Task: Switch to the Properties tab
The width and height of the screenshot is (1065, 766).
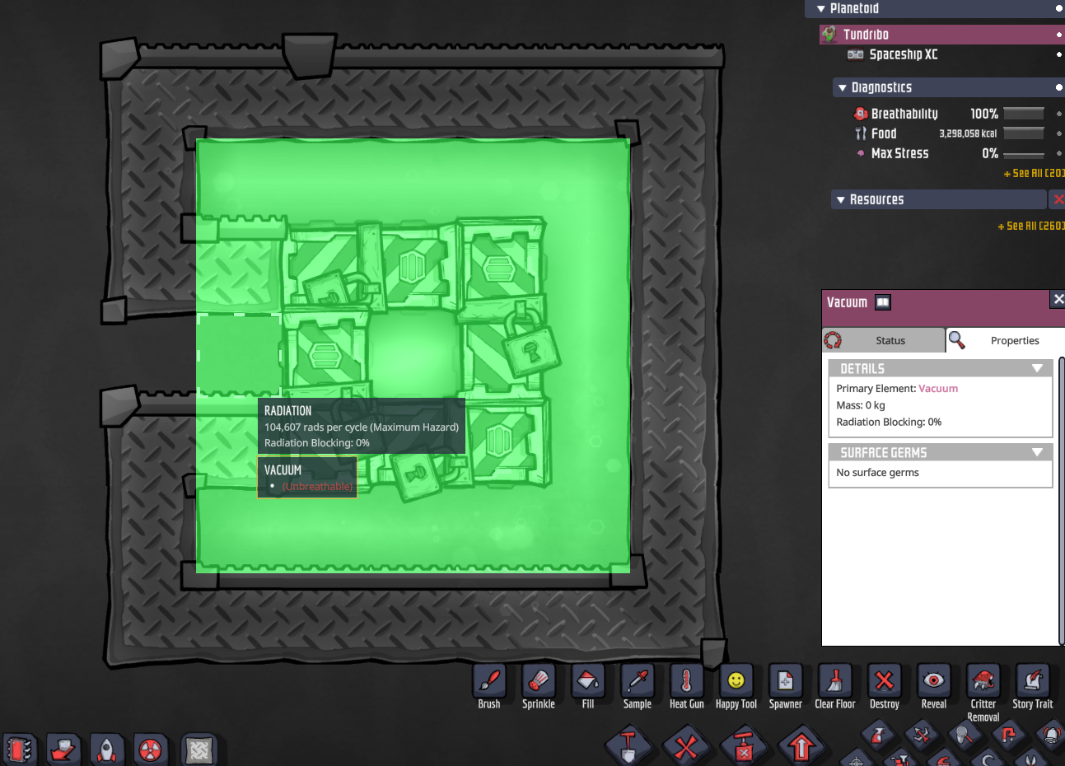Action: click(x=1005, y=340)
